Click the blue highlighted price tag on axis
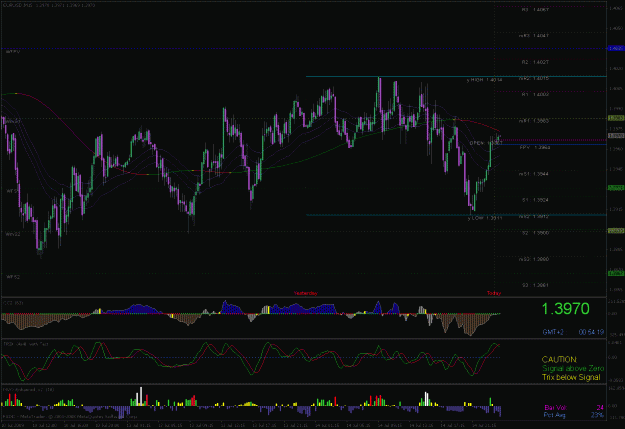This screenshot has width=625, height=429. coord(616,48)
